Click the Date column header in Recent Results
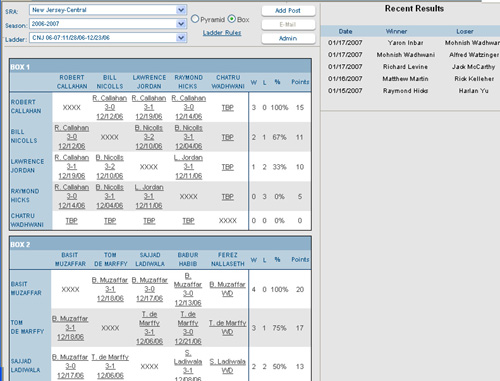500x381 pixels. (345, 31)
